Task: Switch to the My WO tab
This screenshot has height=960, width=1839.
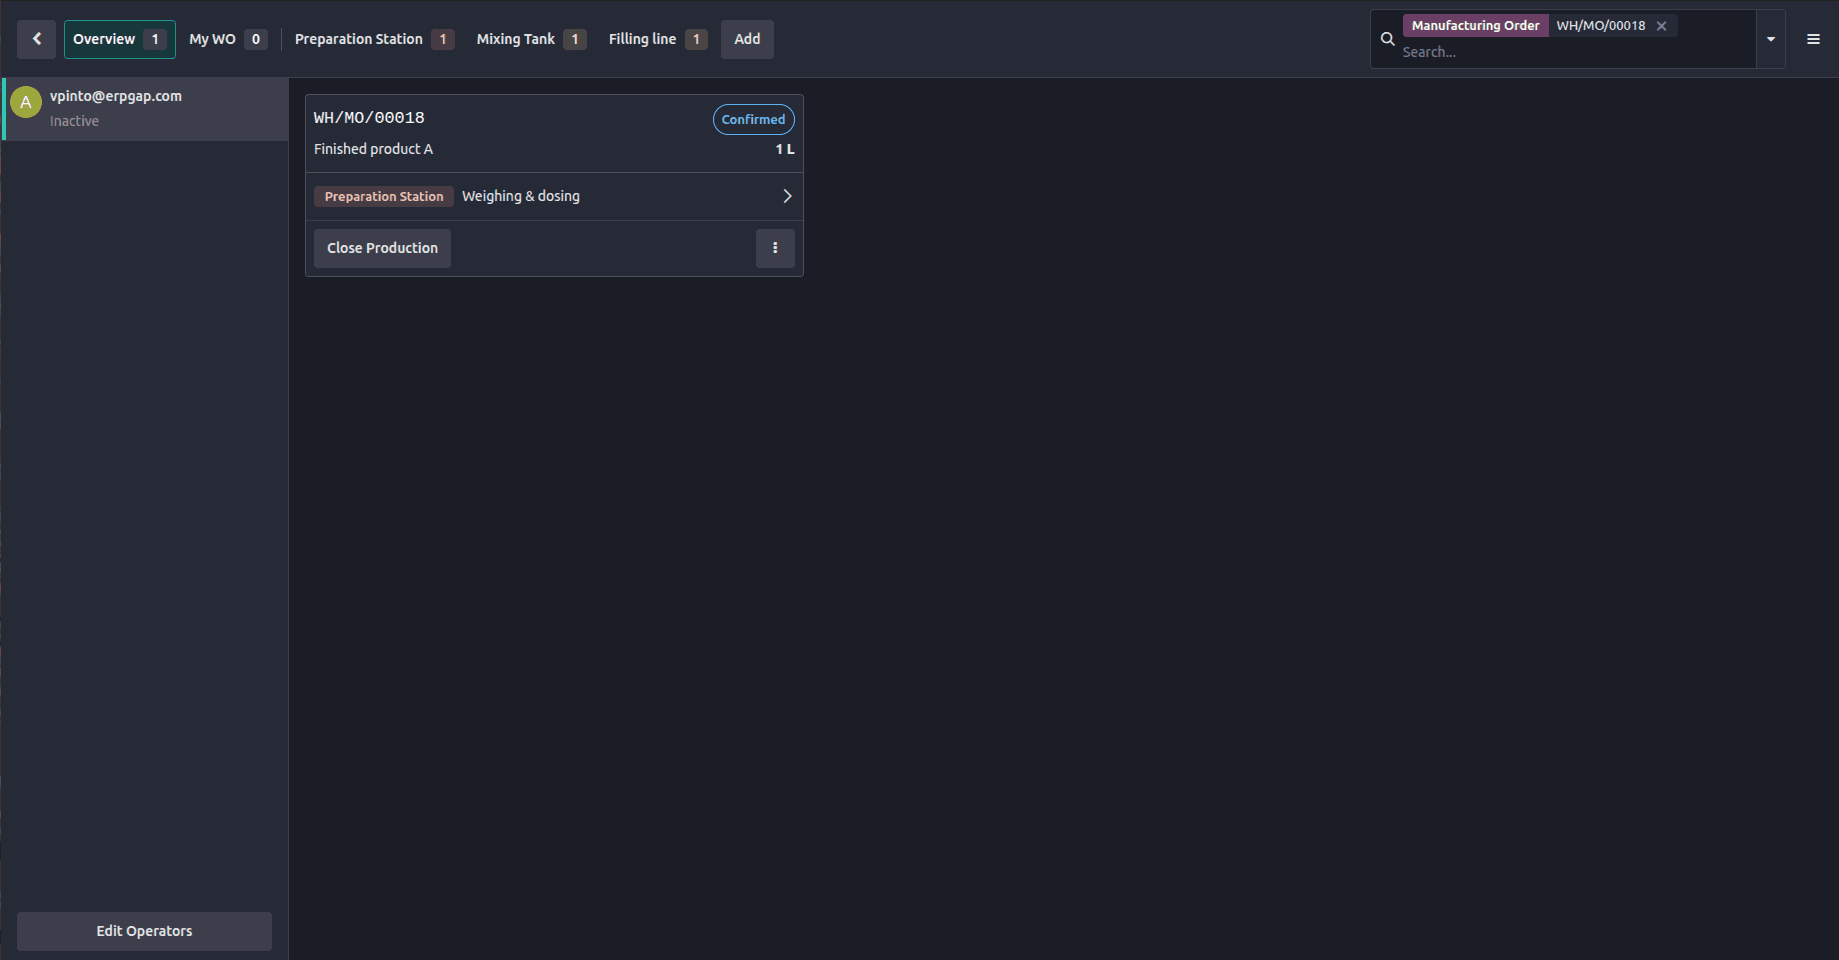Action: pos(228,39)
